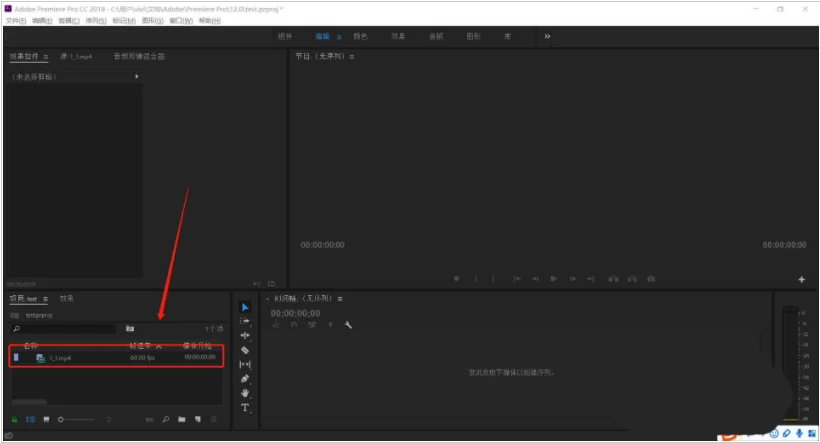
Task: Select the Ripple Edit tool
Action: coord(245,335)
